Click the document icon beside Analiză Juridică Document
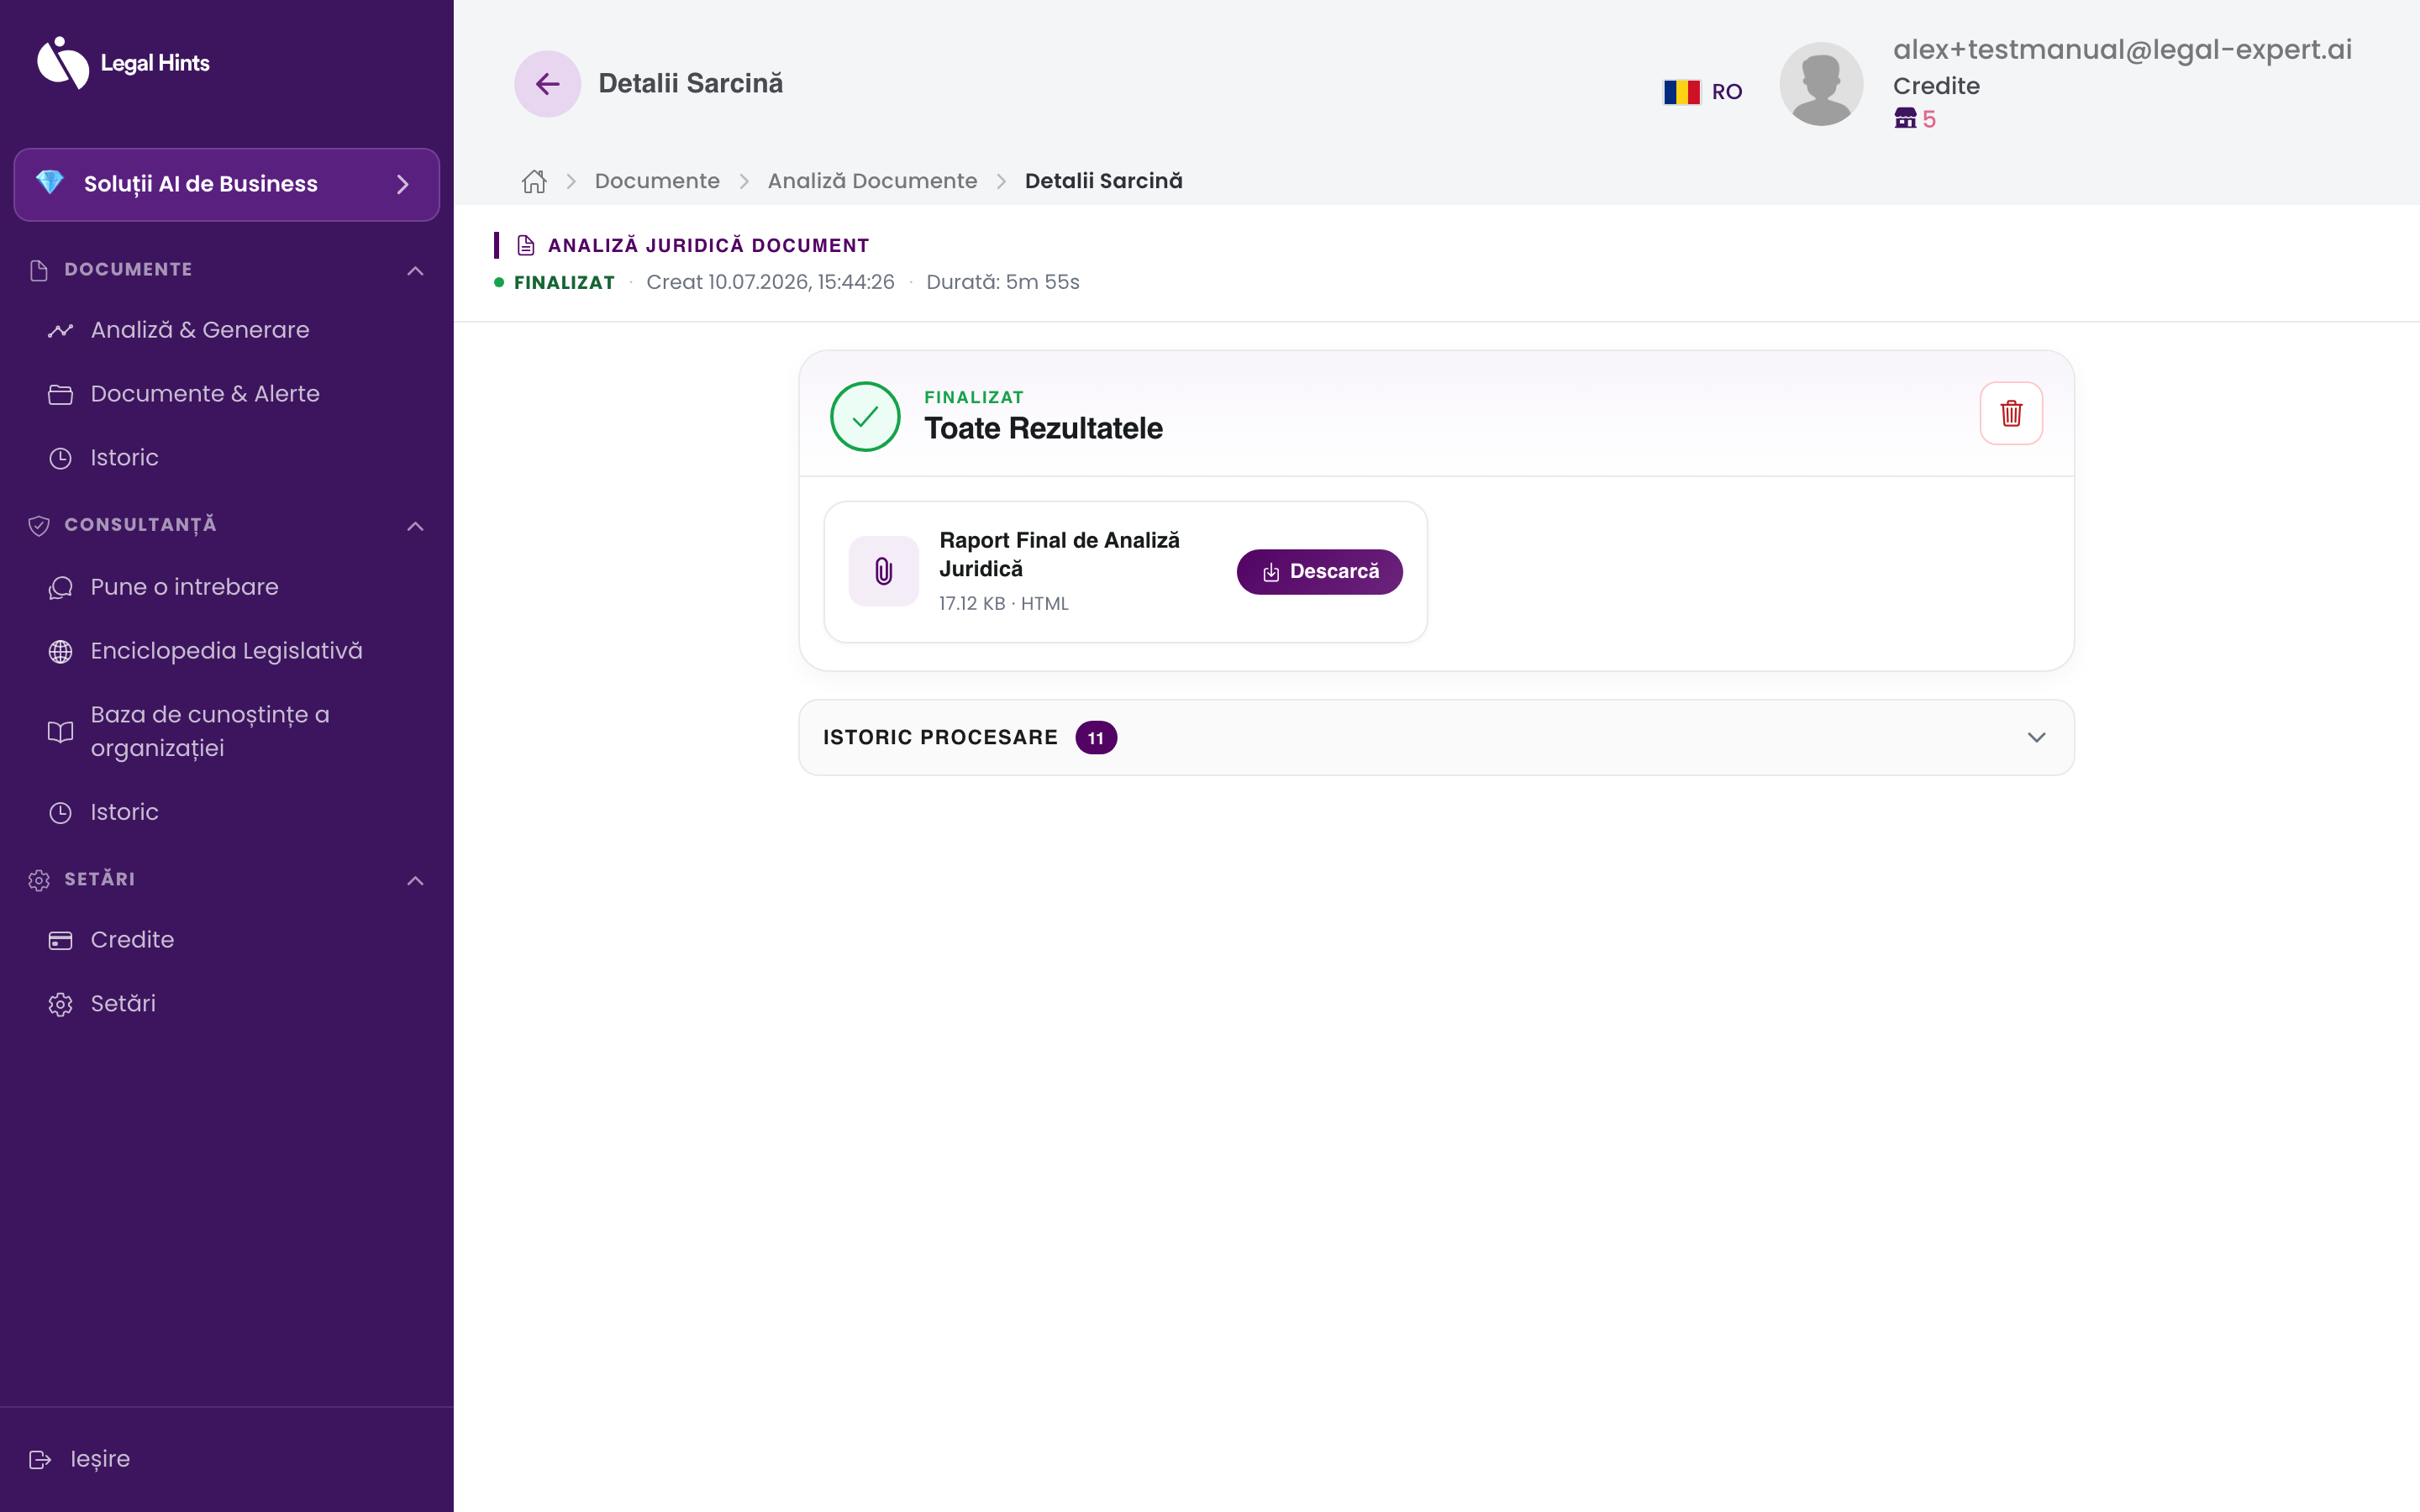The image size is (2420, 1512). (x=526, y=245)
